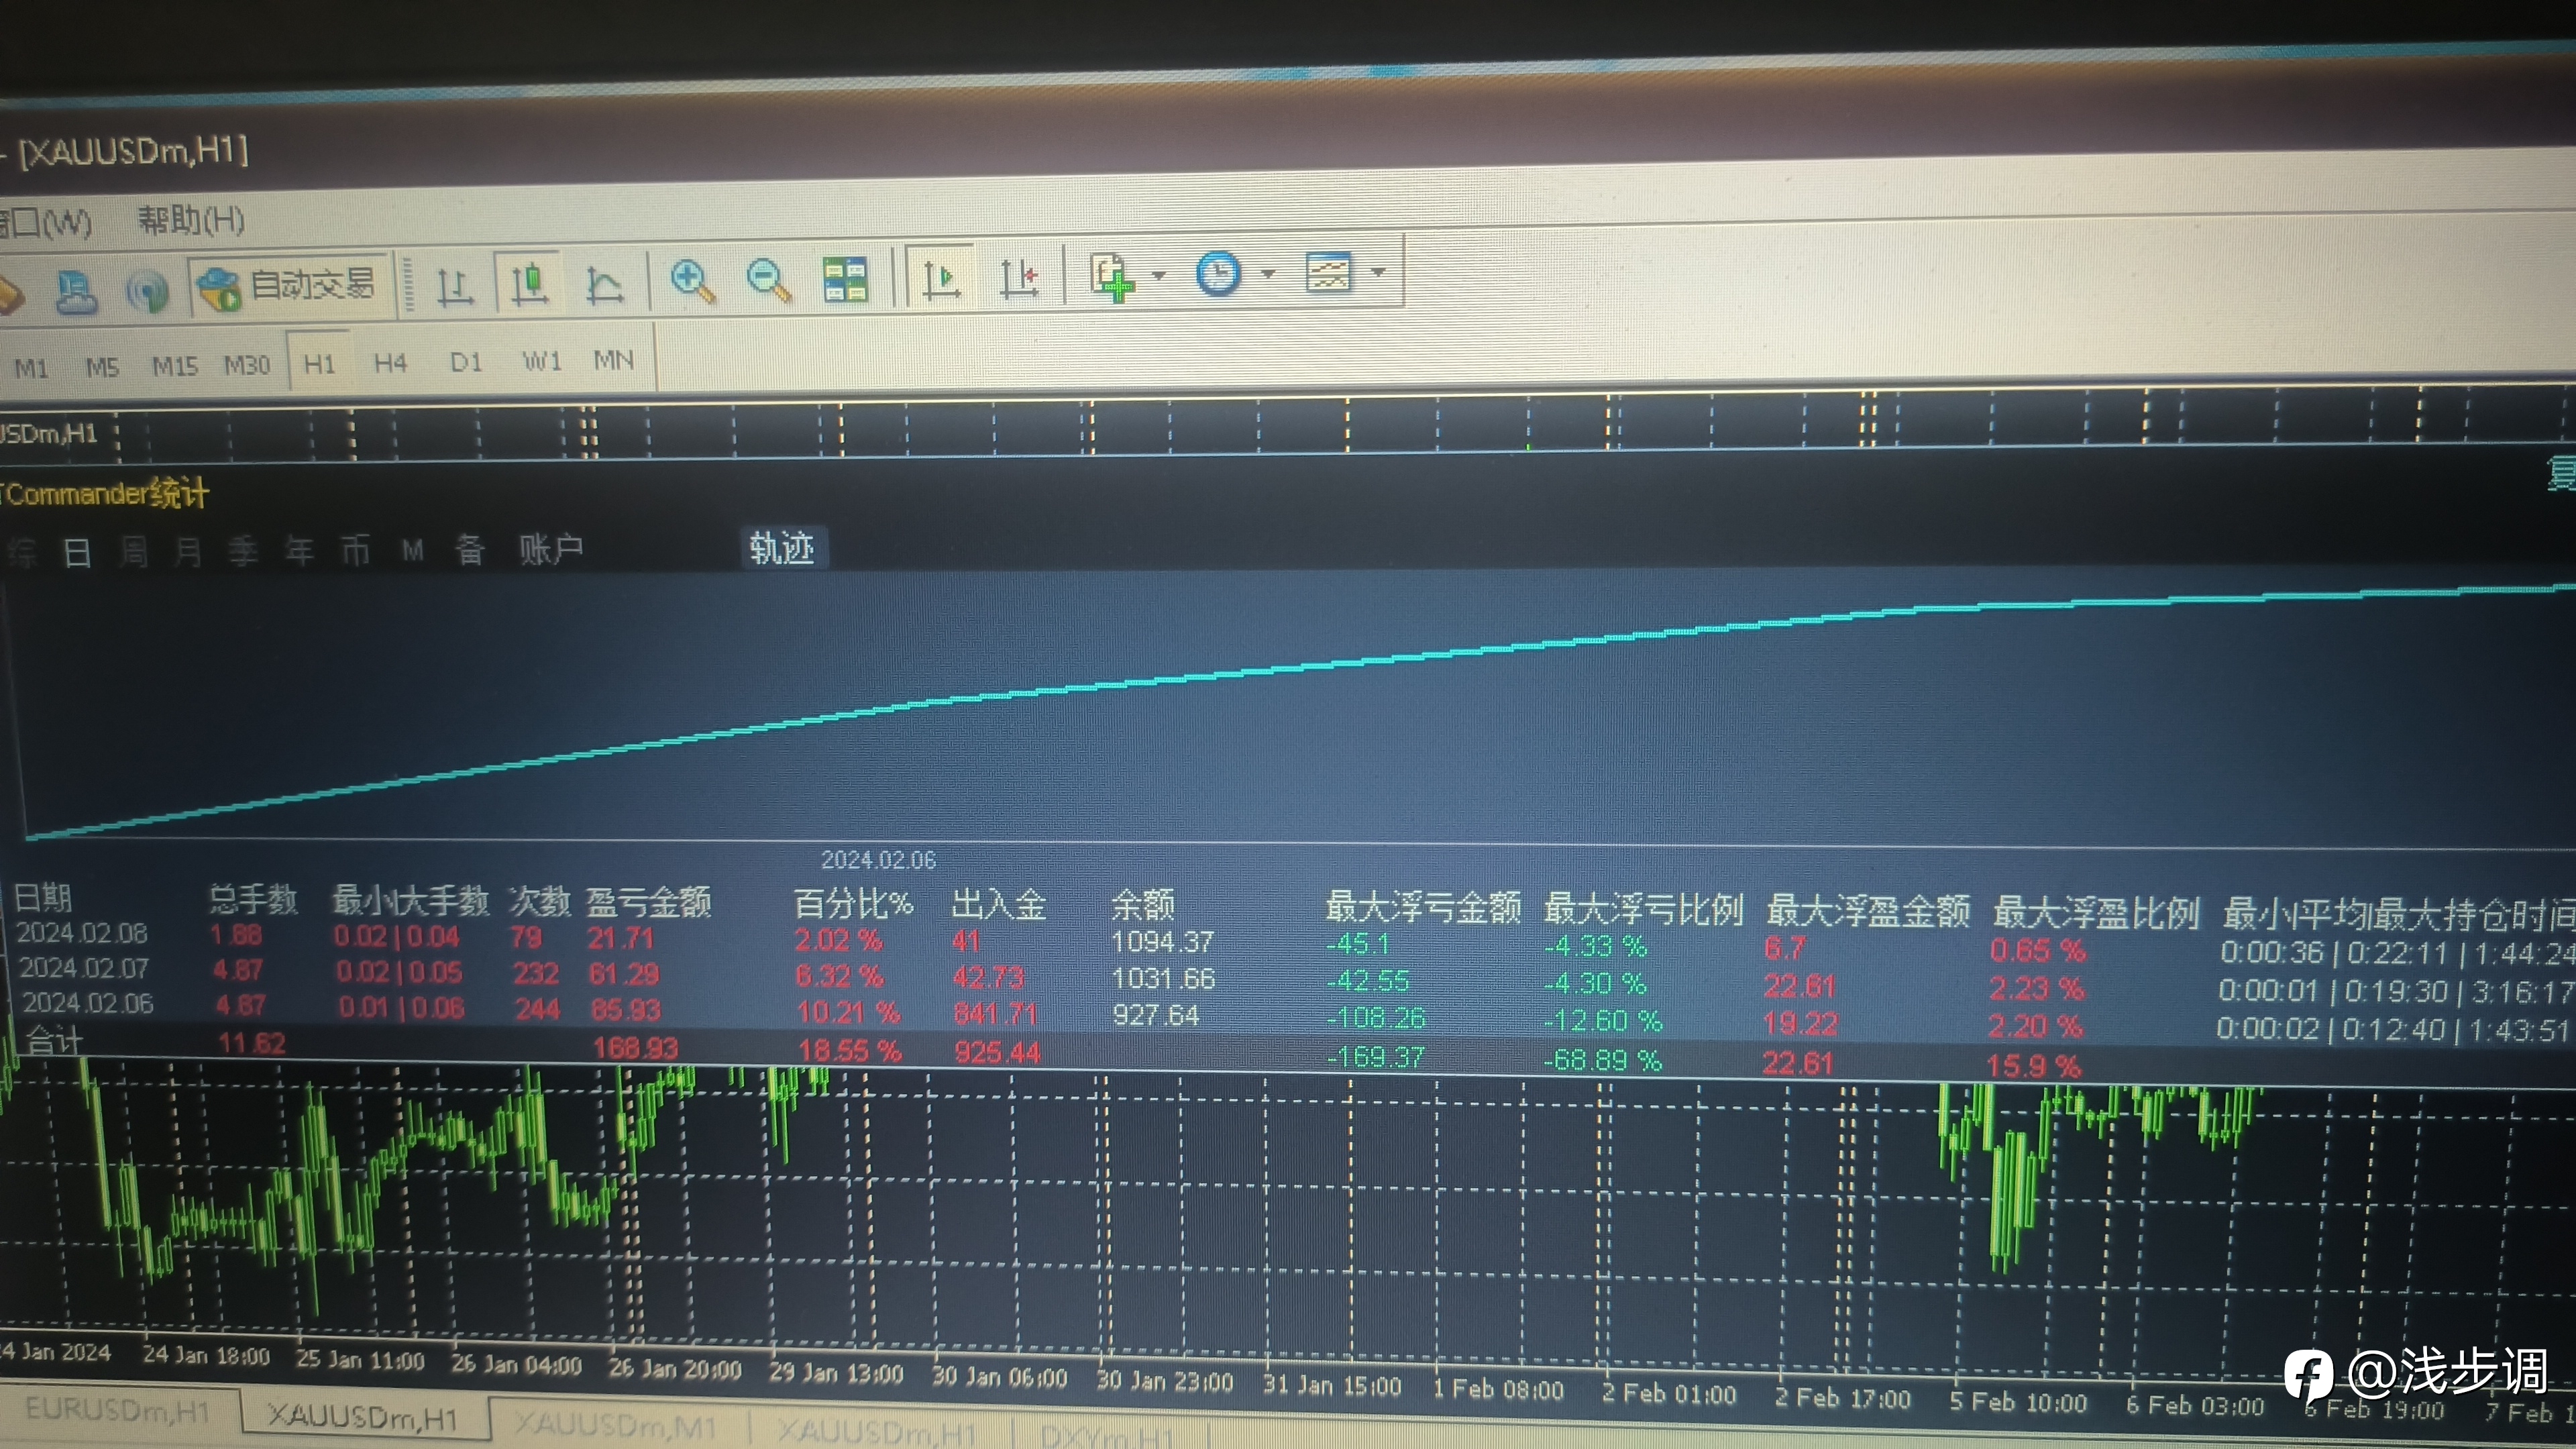Click the 百分比% column header
This screenshot has height=1449, width=2576.
click(853, 904)
